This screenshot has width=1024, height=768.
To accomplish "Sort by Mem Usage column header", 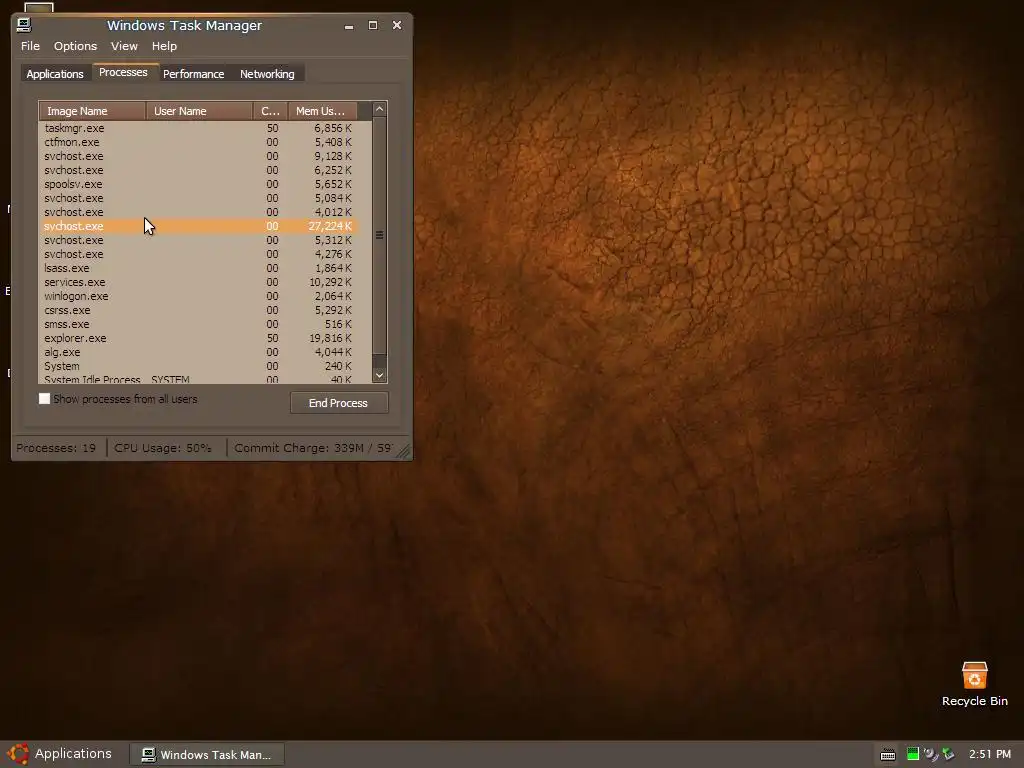I will point(323,111).
